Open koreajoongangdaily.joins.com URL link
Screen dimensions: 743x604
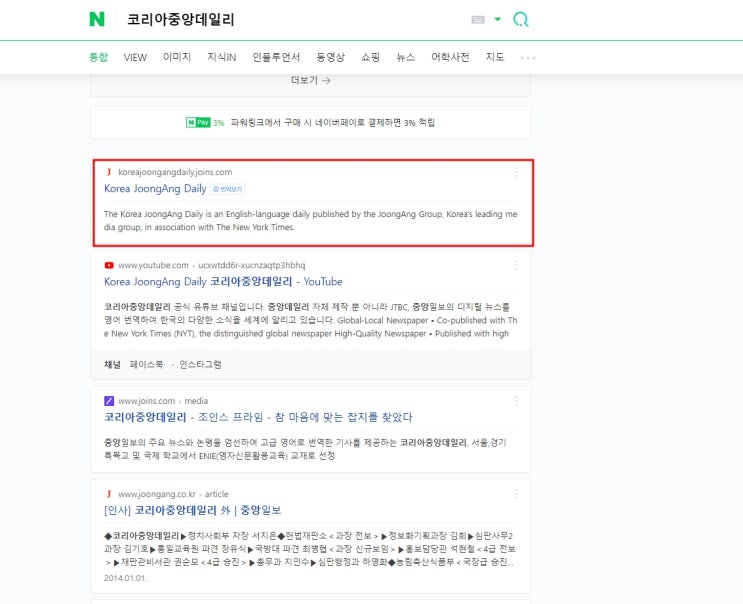point(175,172)
